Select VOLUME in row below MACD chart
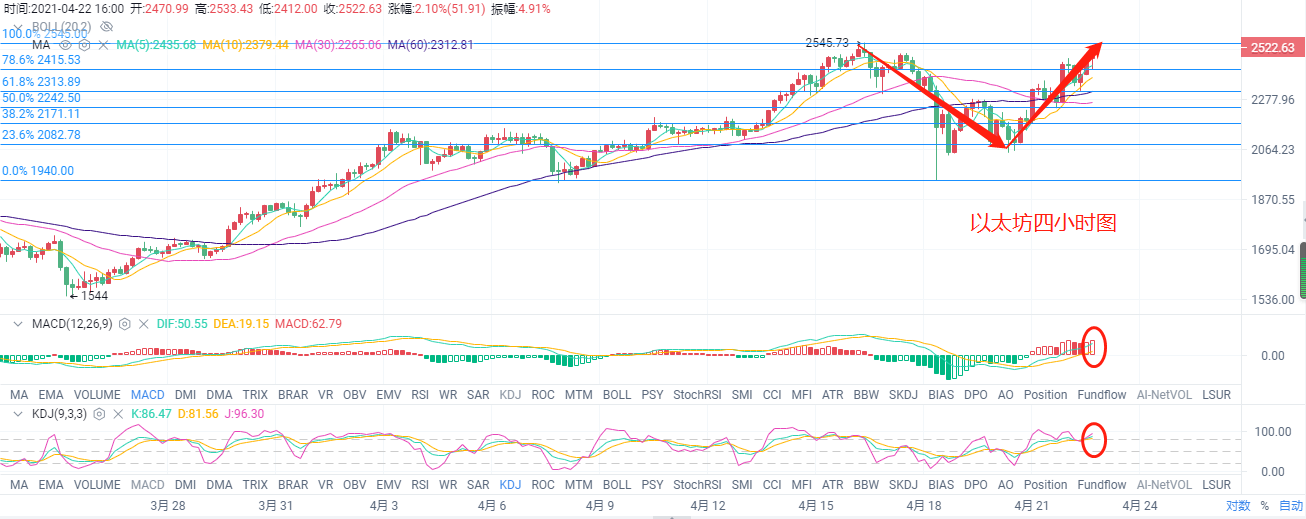1306x519 pixels. tap(97, 395)
